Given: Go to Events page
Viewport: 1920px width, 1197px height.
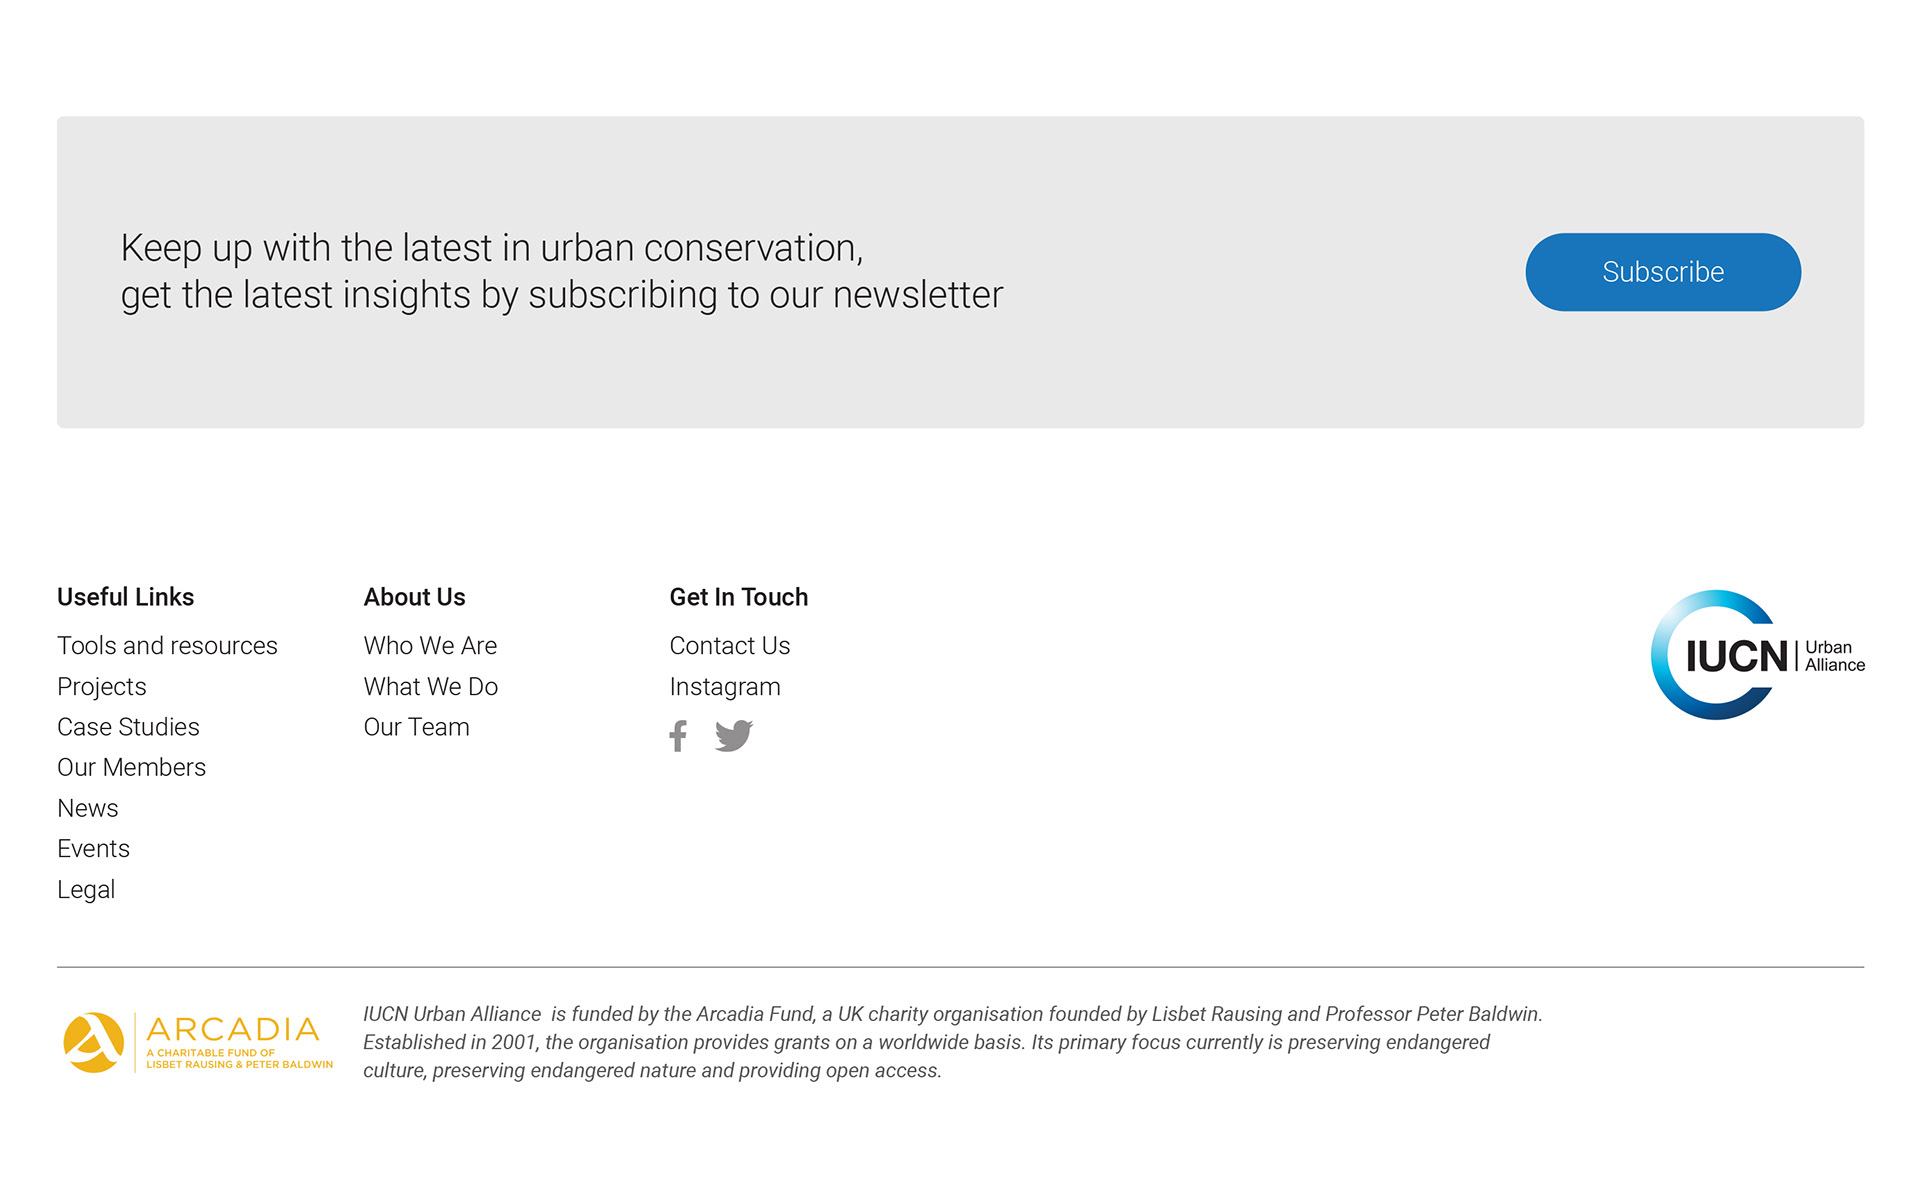Looking at the screenshot, I should click(93, 849).
